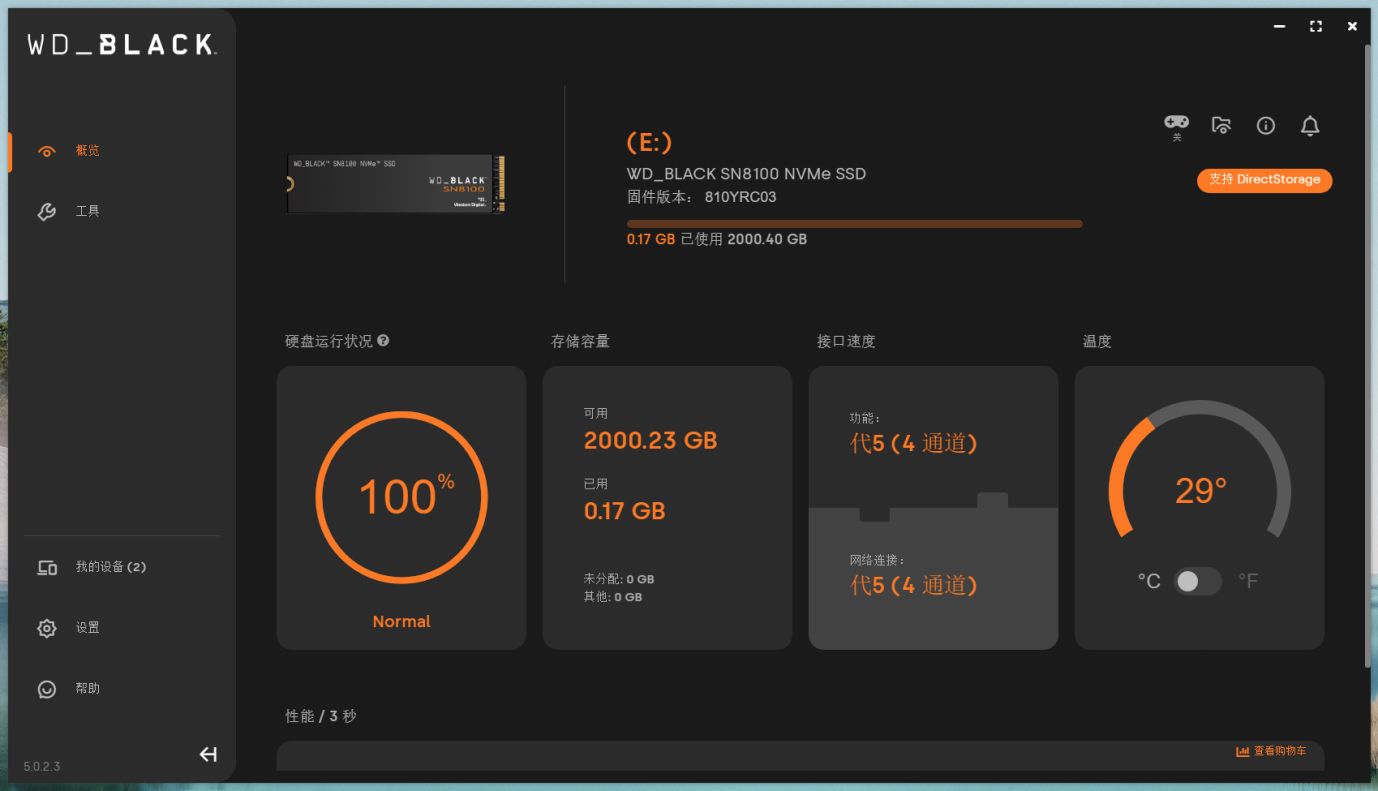Go to the 概览 menu item
The image size is (1378, 791).
[x=88, y=151]
